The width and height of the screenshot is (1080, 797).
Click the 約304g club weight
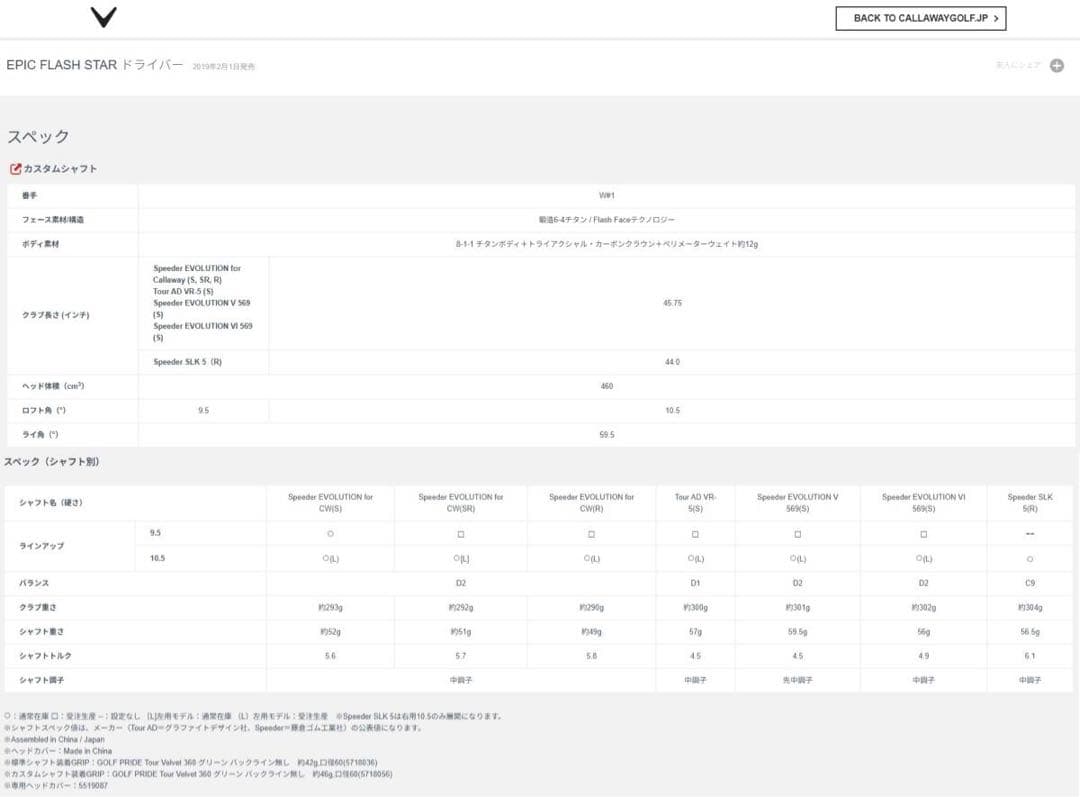point(1030,608)
